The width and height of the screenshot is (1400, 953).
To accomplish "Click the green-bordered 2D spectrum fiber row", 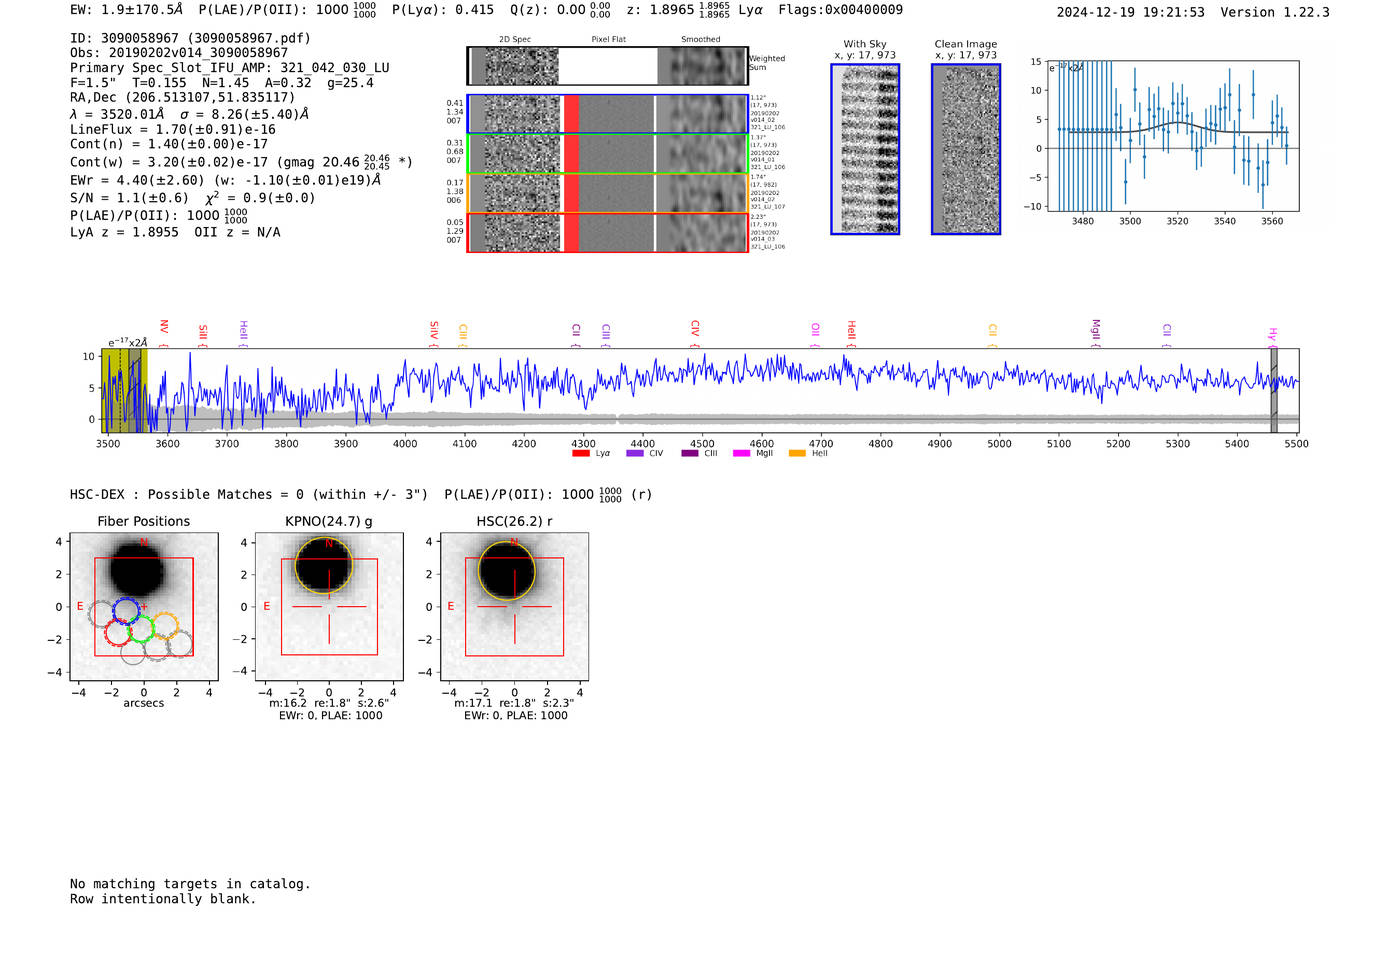I will (x=608, y=154).
